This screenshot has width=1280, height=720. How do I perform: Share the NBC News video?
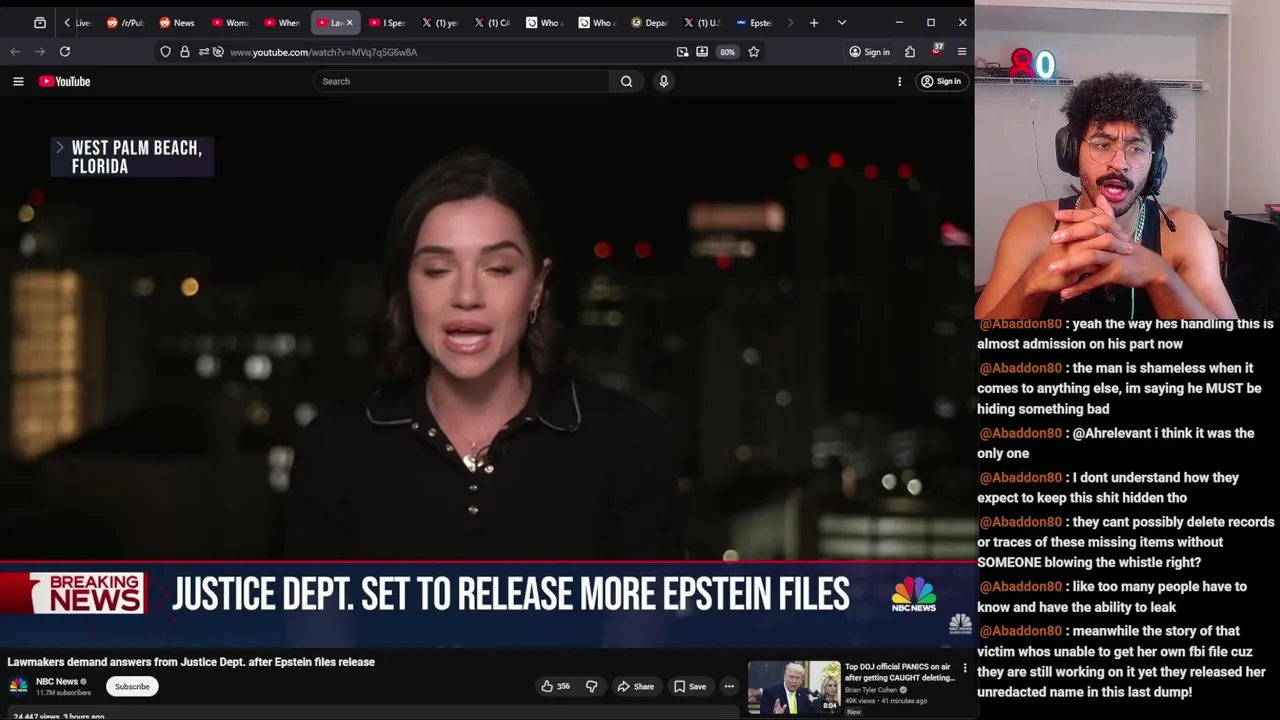pyautogui.click(x=635, y=686)
